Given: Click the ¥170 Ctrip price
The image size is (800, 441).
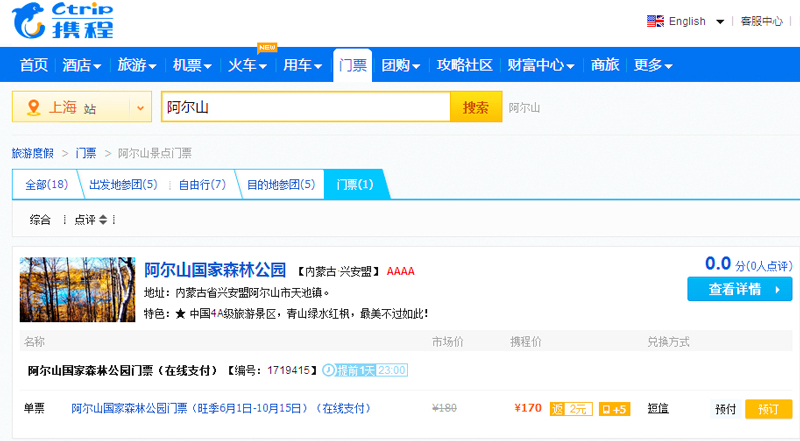Looking at the screenshot, I should [x=528, y=408].
